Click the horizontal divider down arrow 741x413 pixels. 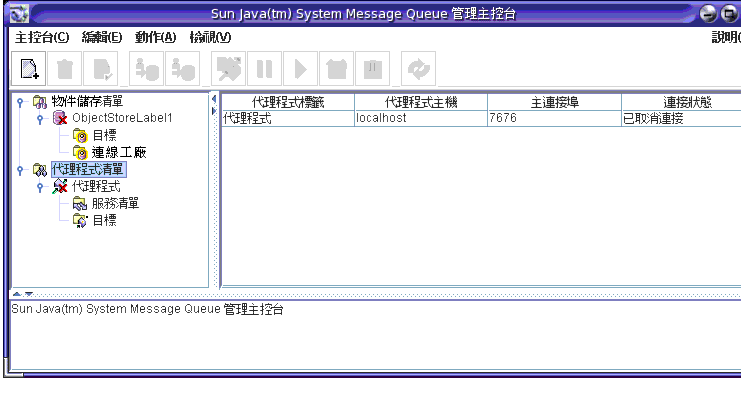click(x=29, y=294)
